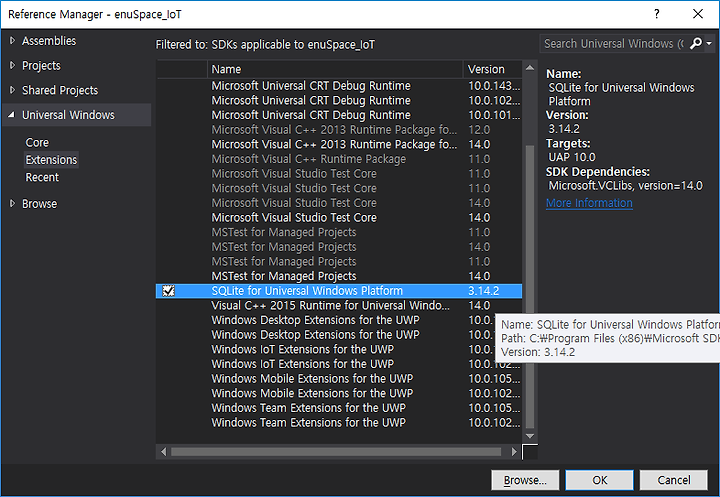
Task: Sort by the Name column header
Action: [x=335, y=69]
